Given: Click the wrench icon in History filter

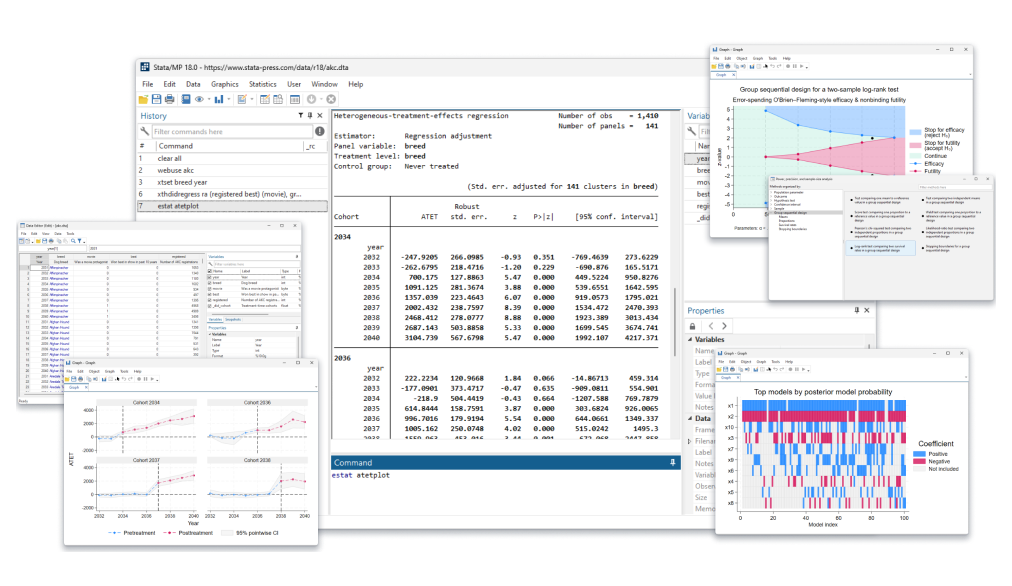Looking at the screenshot, I should pyautogui.click(x=145, y=132).
